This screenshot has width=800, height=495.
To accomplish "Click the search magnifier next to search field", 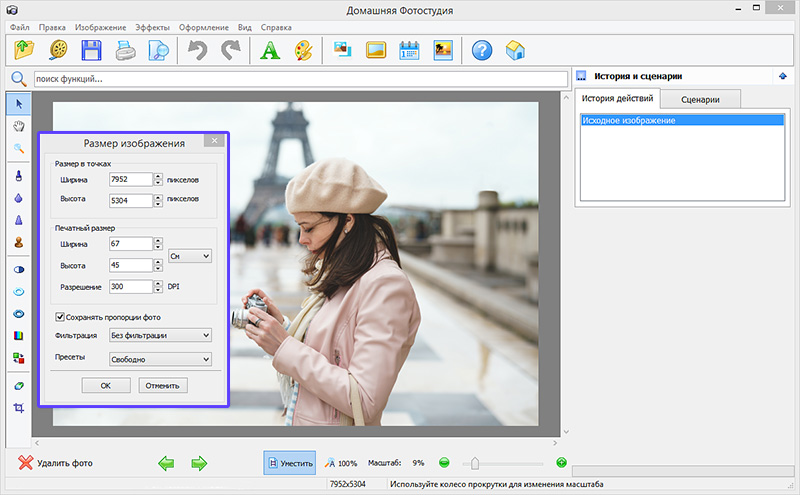I will point(18,79).
